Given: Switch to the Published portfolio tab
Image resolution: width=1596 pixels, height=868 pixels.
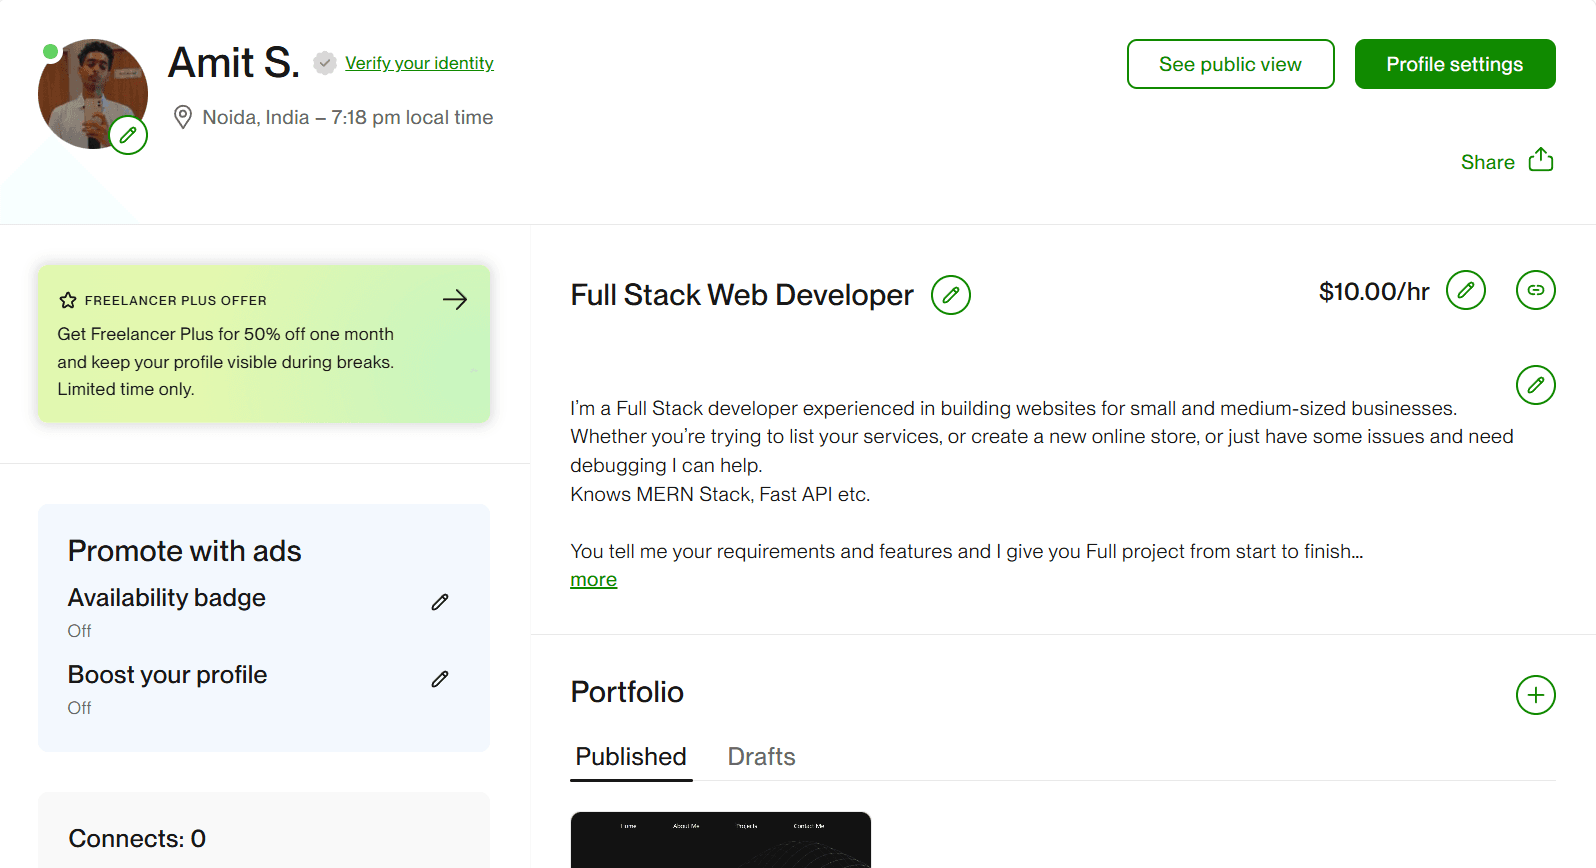Looking at the screenshot, I should point(631,757).
